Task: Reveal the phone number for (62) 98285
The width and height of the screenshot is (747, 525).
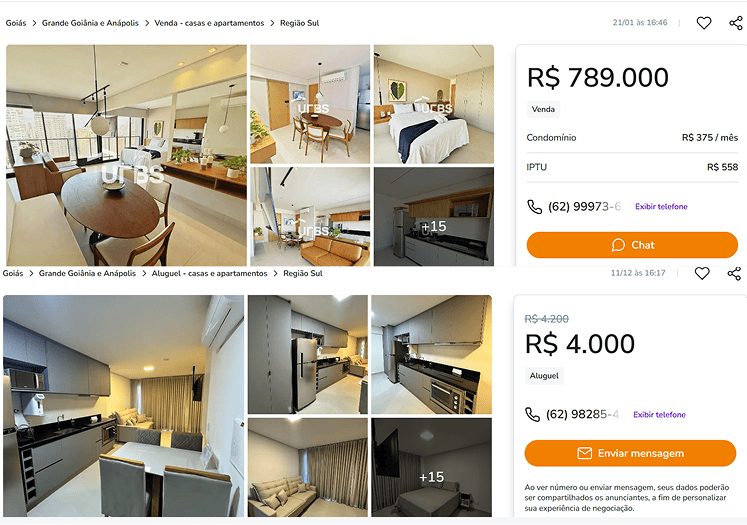Action: (x=659, y=414)
